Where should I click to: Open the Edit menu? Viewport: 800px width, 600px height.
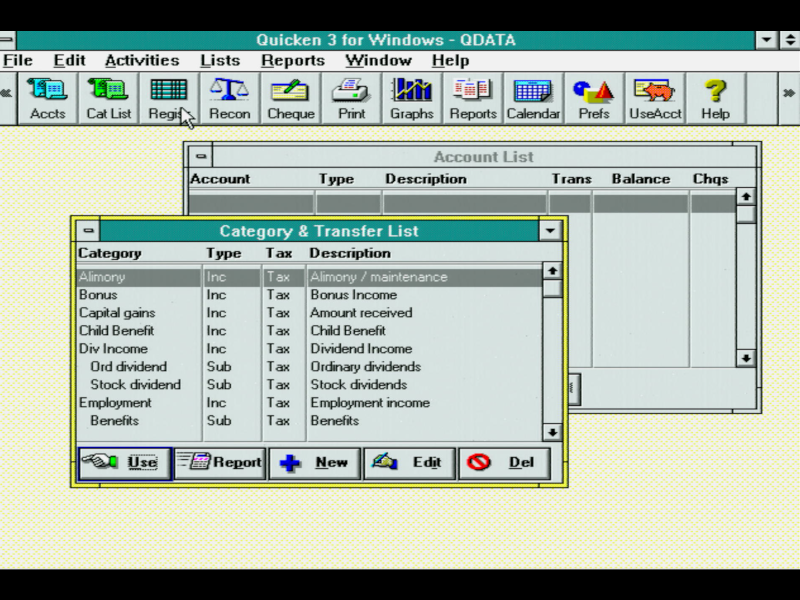(x=69, y=60)
